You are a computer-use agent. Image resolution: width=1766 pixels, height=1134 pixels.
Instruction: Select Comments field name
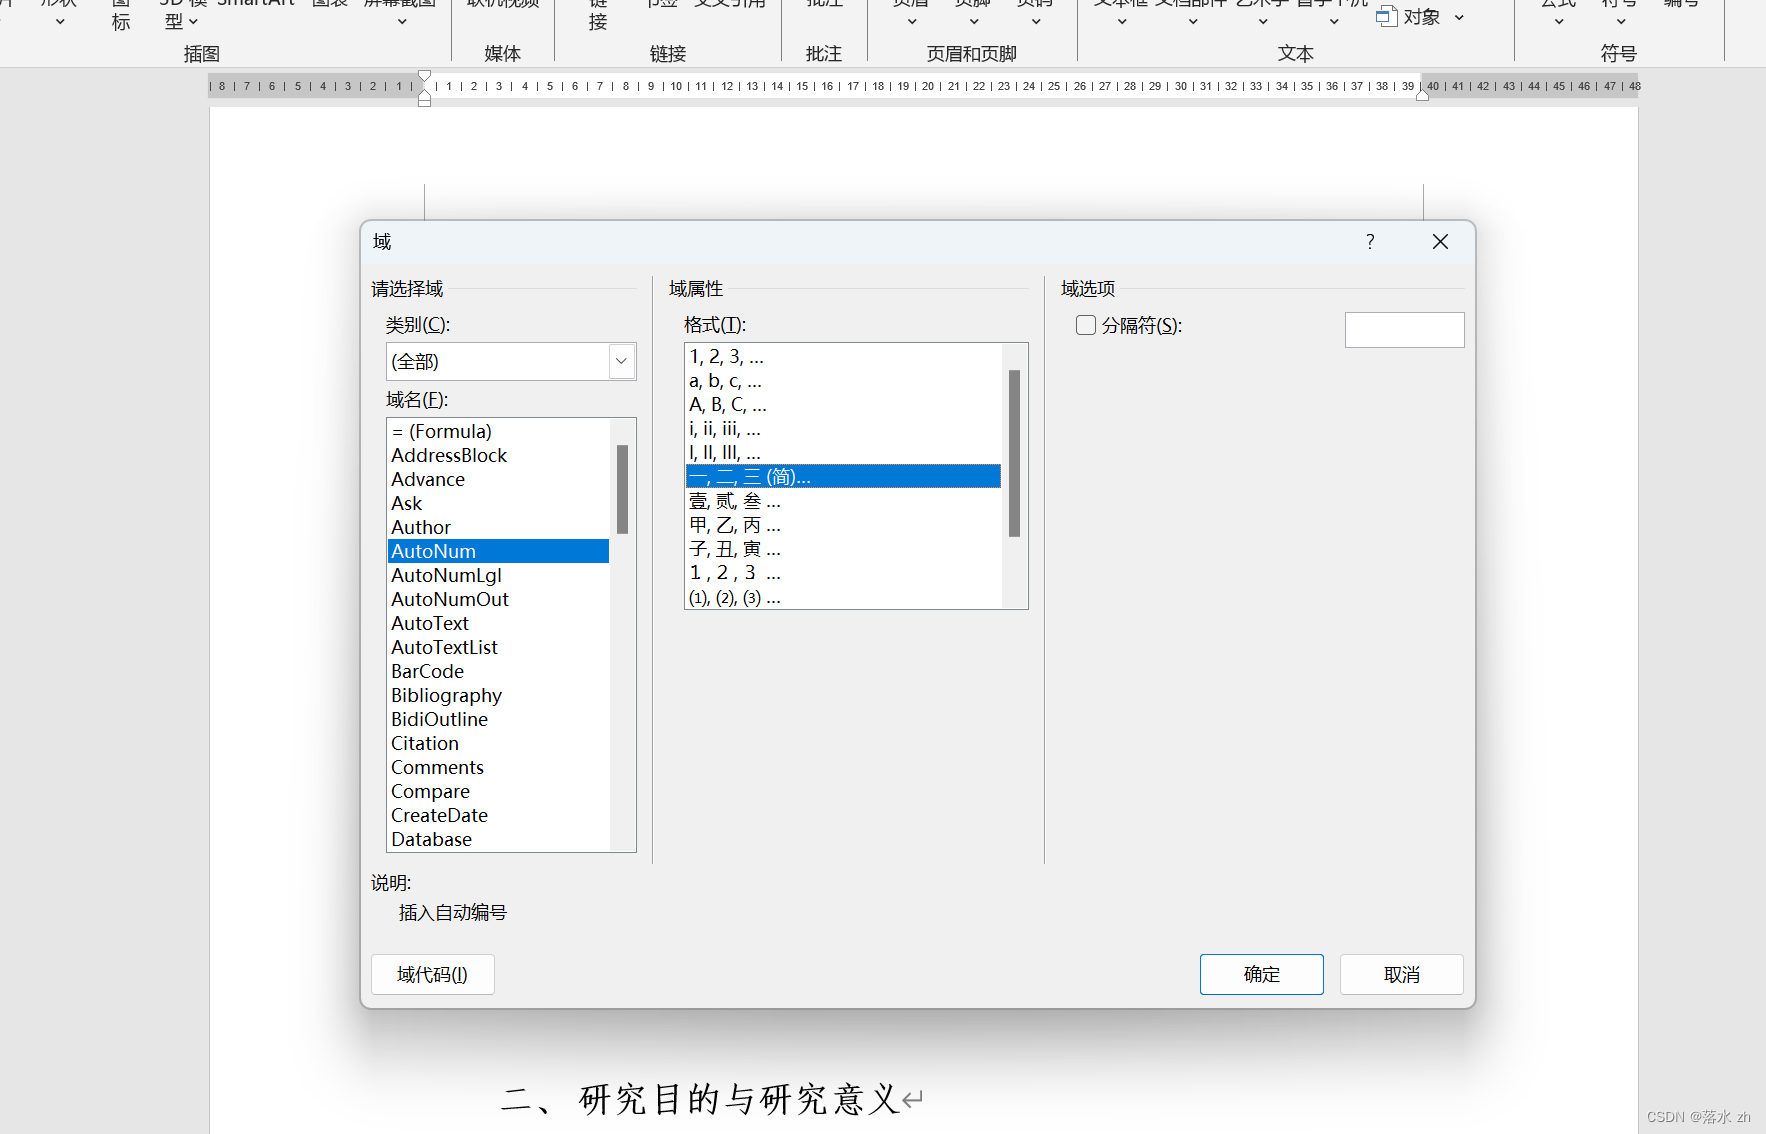point(498,767)
